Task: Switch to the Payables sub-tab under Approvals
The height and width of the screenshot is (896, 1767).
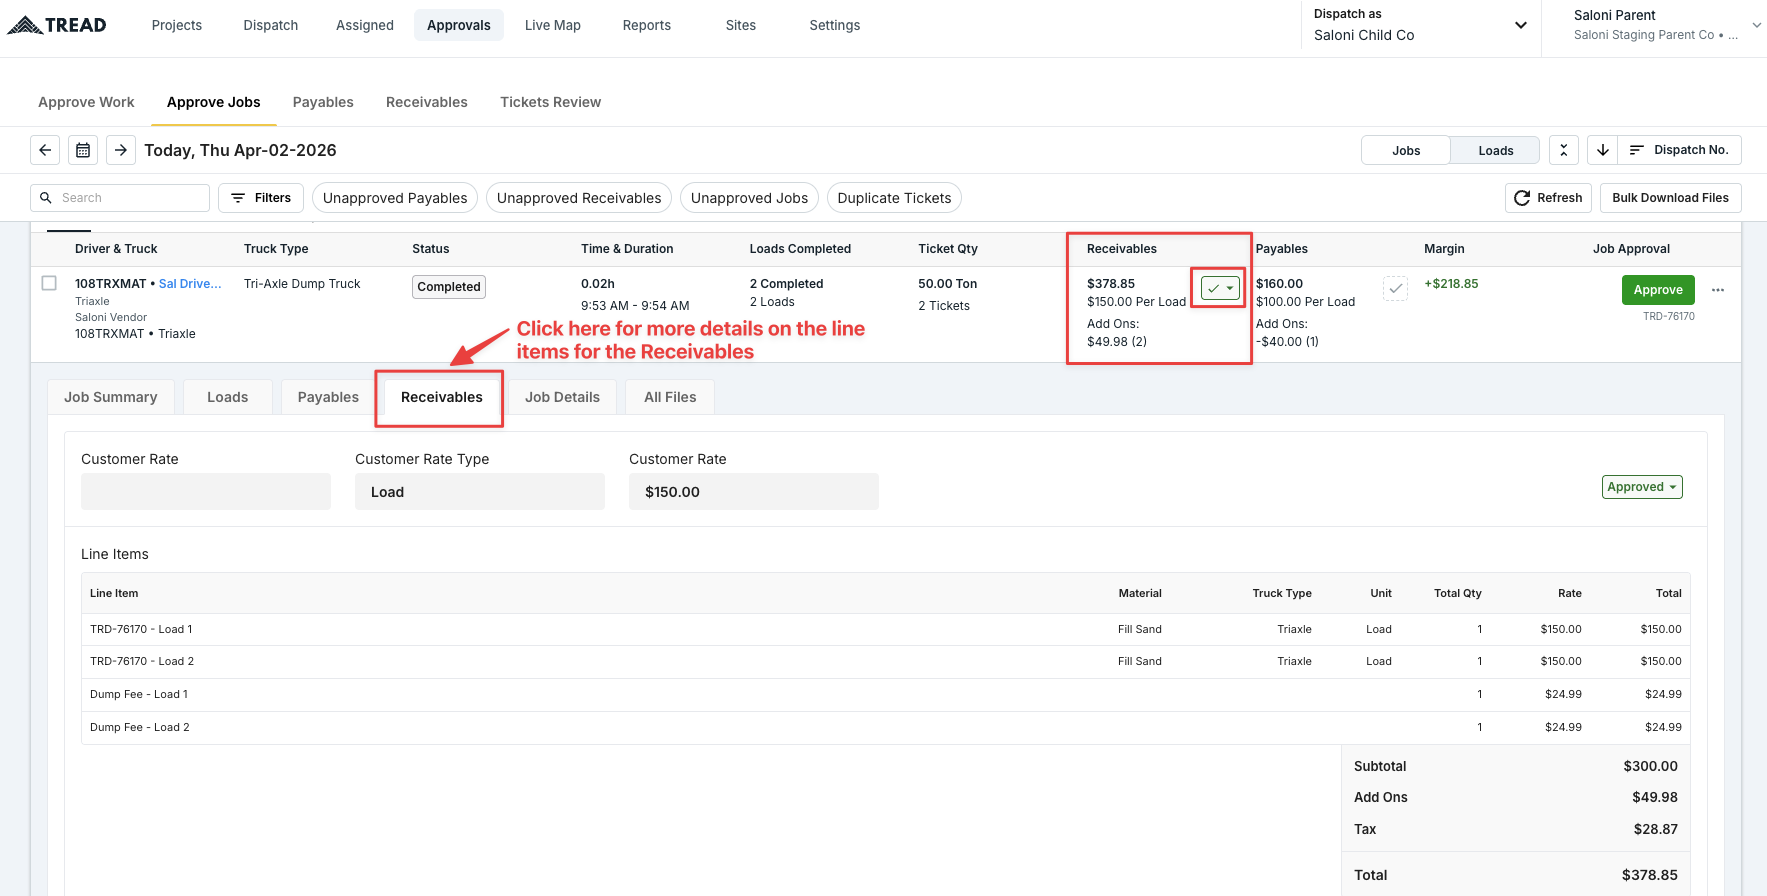Action: pos(323,102)
